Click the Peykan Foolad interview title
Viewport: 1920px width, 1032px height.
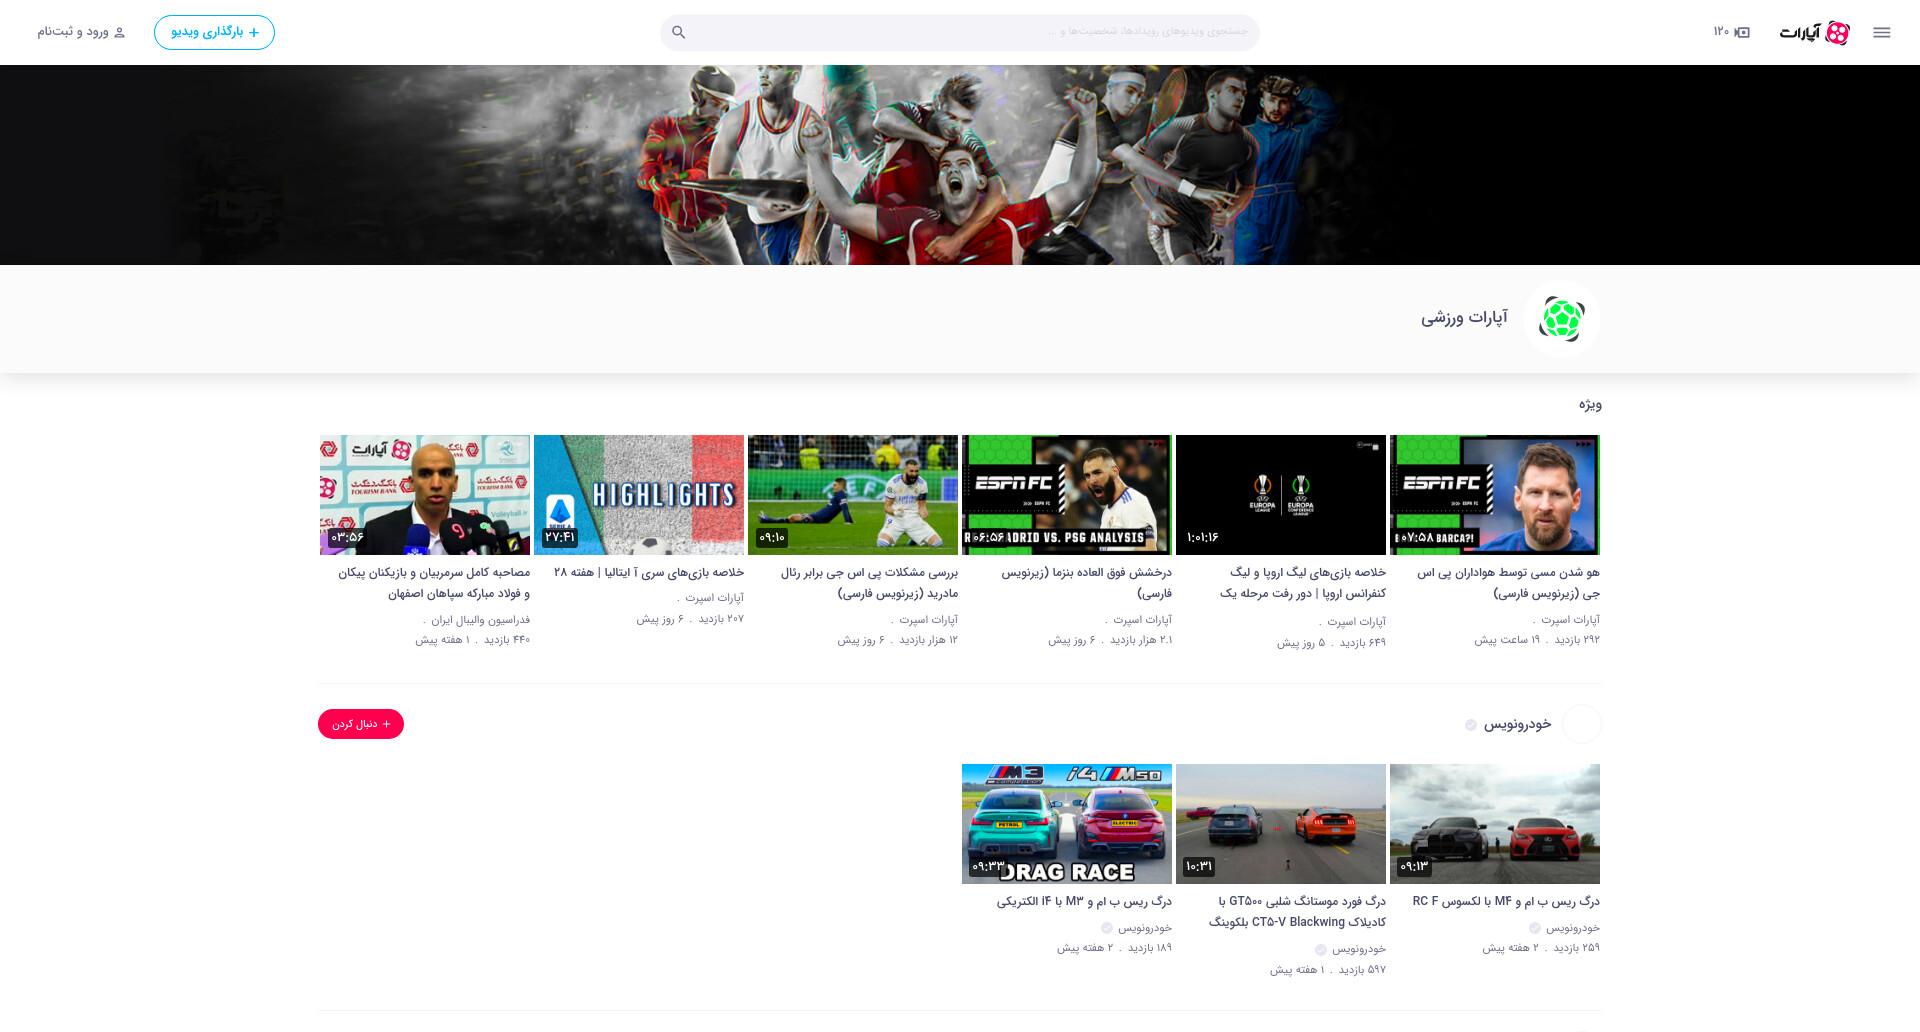434,583
